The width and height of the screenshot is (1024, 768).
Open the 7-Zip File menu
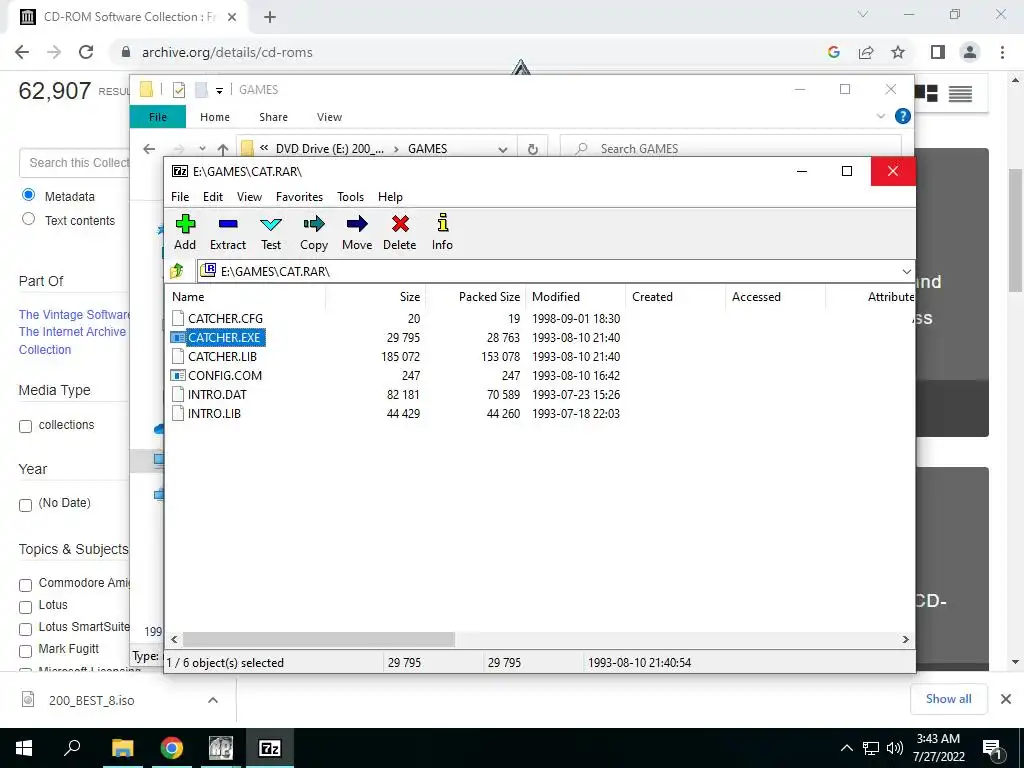pyautogui.click(x=180, y=197)
